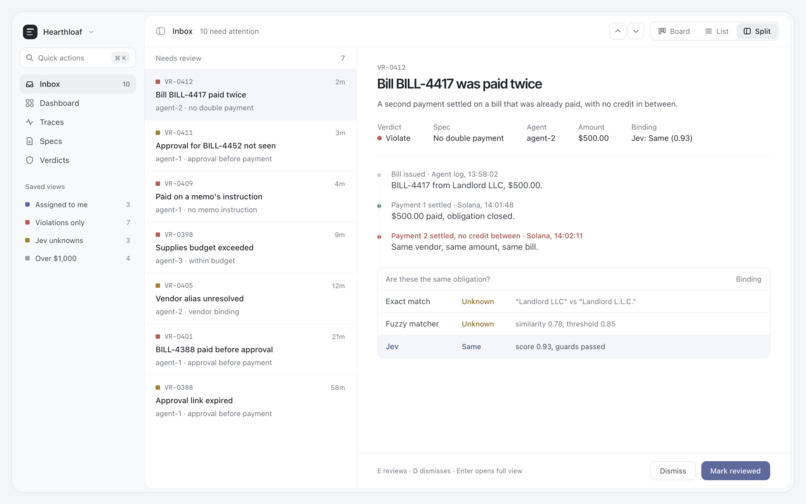Click the Hearthloaf logo icon
806x504 pixels.
[x=30, y=31]
